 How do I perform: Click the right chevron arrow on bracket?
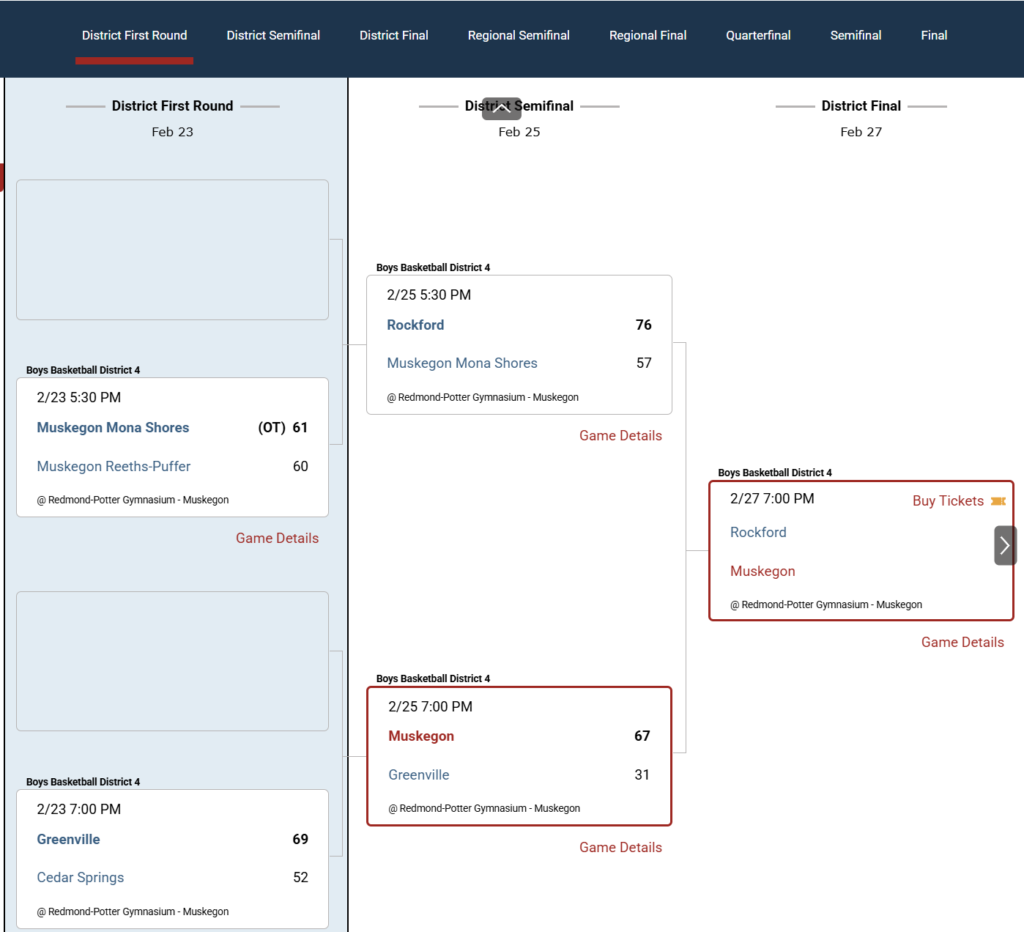pos(1005,546)
